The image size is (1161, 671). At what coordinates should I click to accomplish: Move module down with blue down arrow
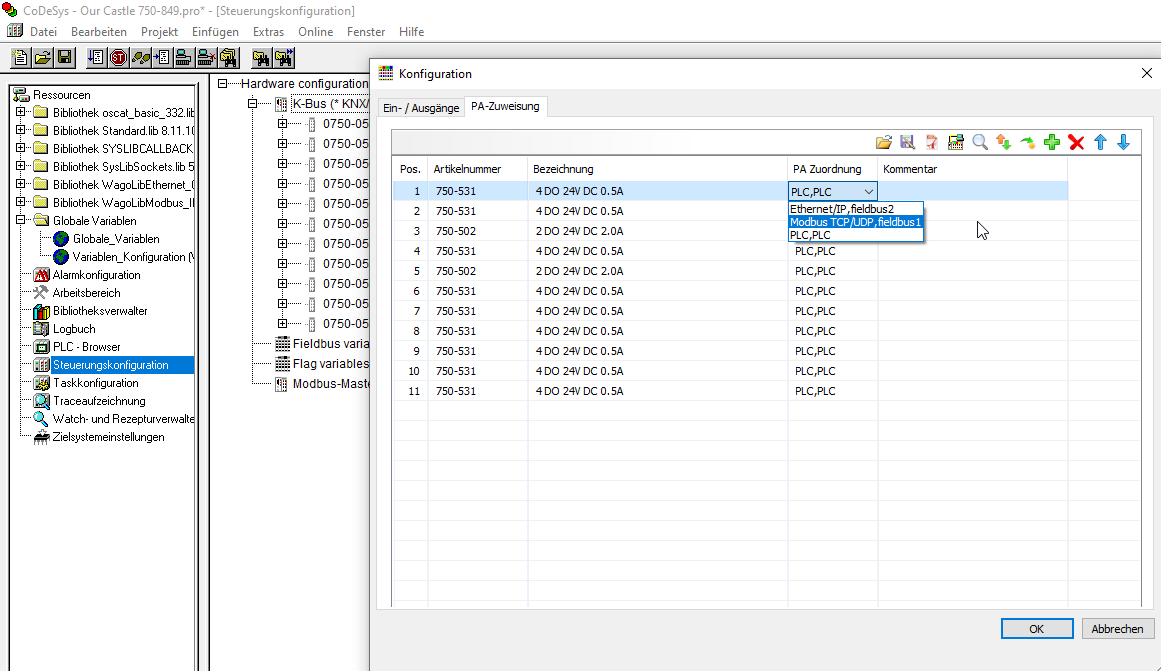pos(1123,143)
